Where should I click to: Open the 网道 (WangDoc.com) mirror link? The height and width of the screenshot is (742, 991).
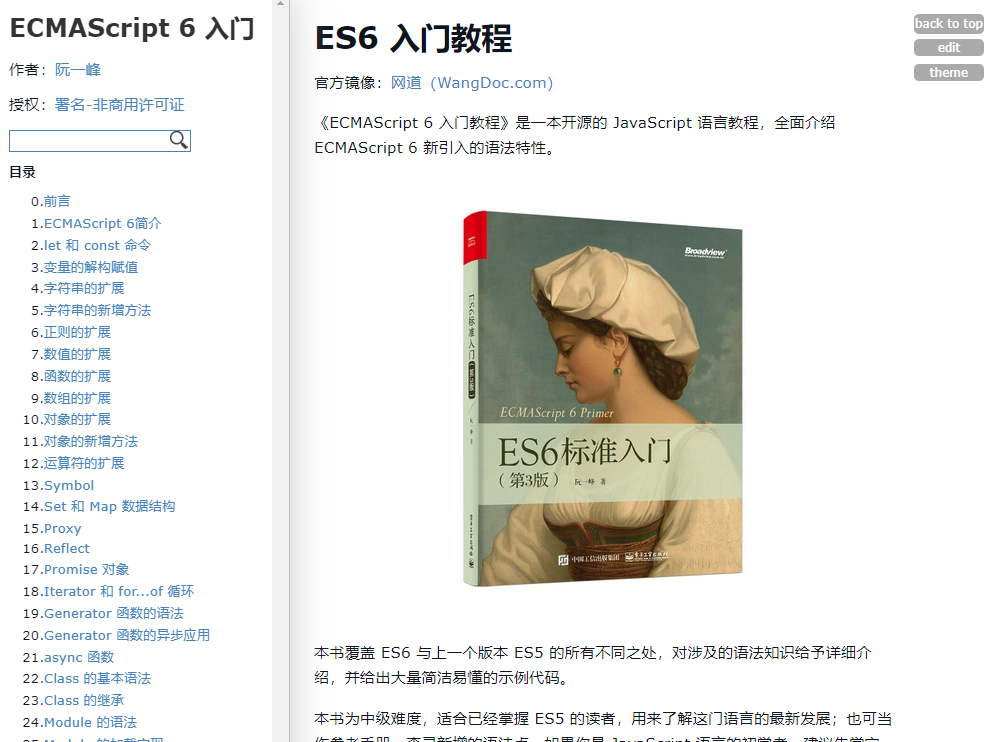point(471,83)
